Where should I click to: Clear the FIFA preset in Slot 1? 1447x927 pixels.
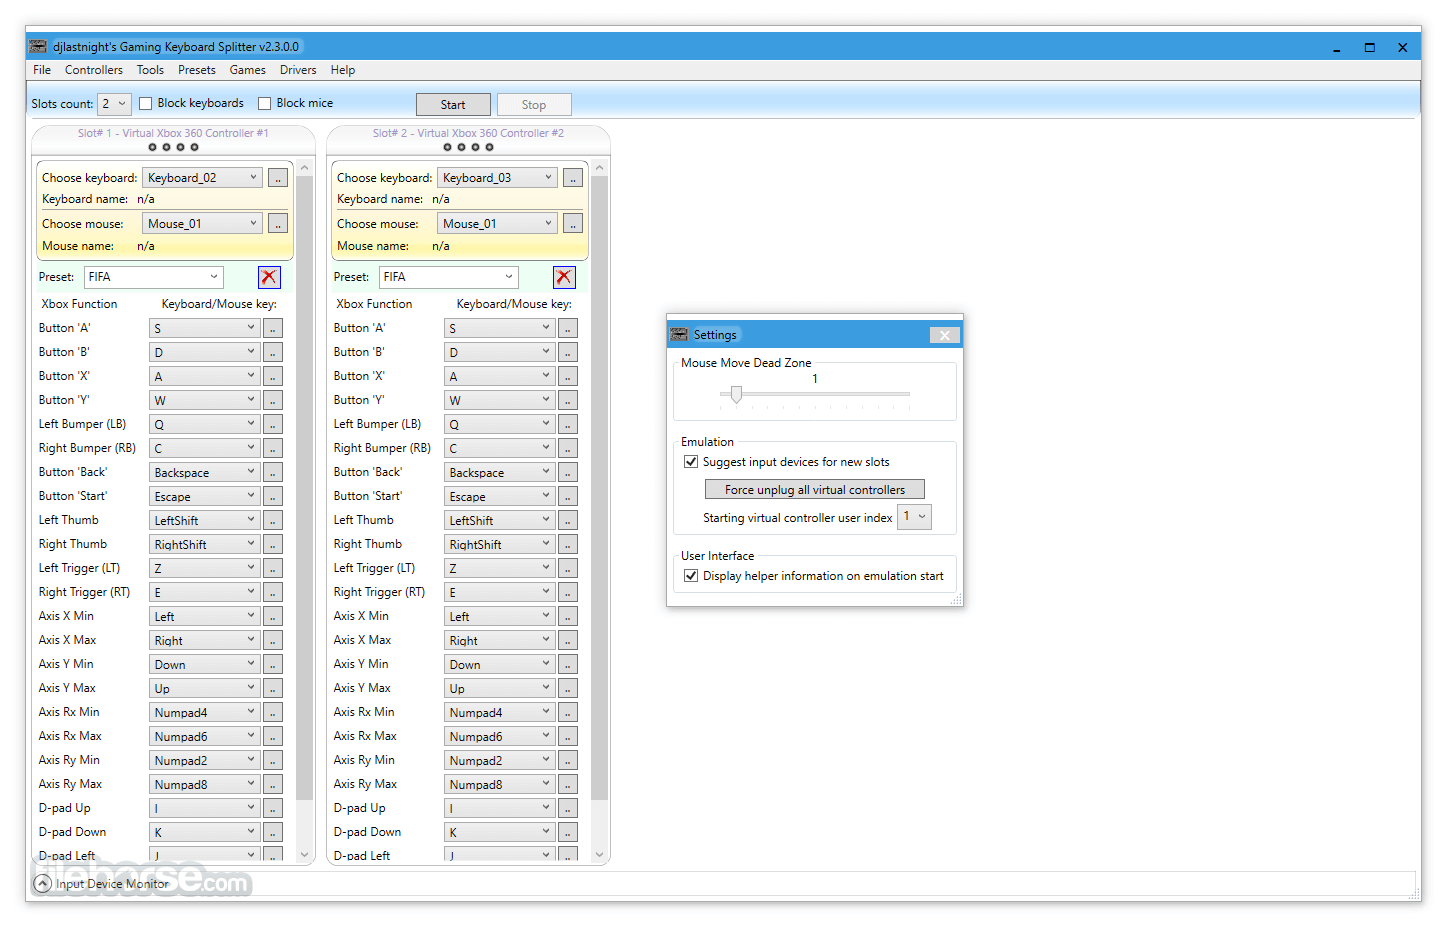pyautogui.click(x=269, y=277)
